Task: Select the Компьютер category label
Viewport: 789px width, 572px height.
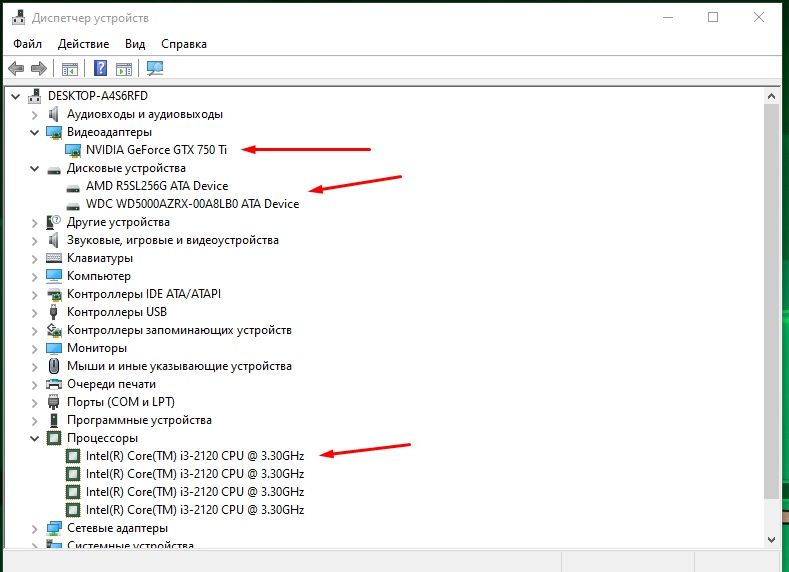Action: (99, 276)
